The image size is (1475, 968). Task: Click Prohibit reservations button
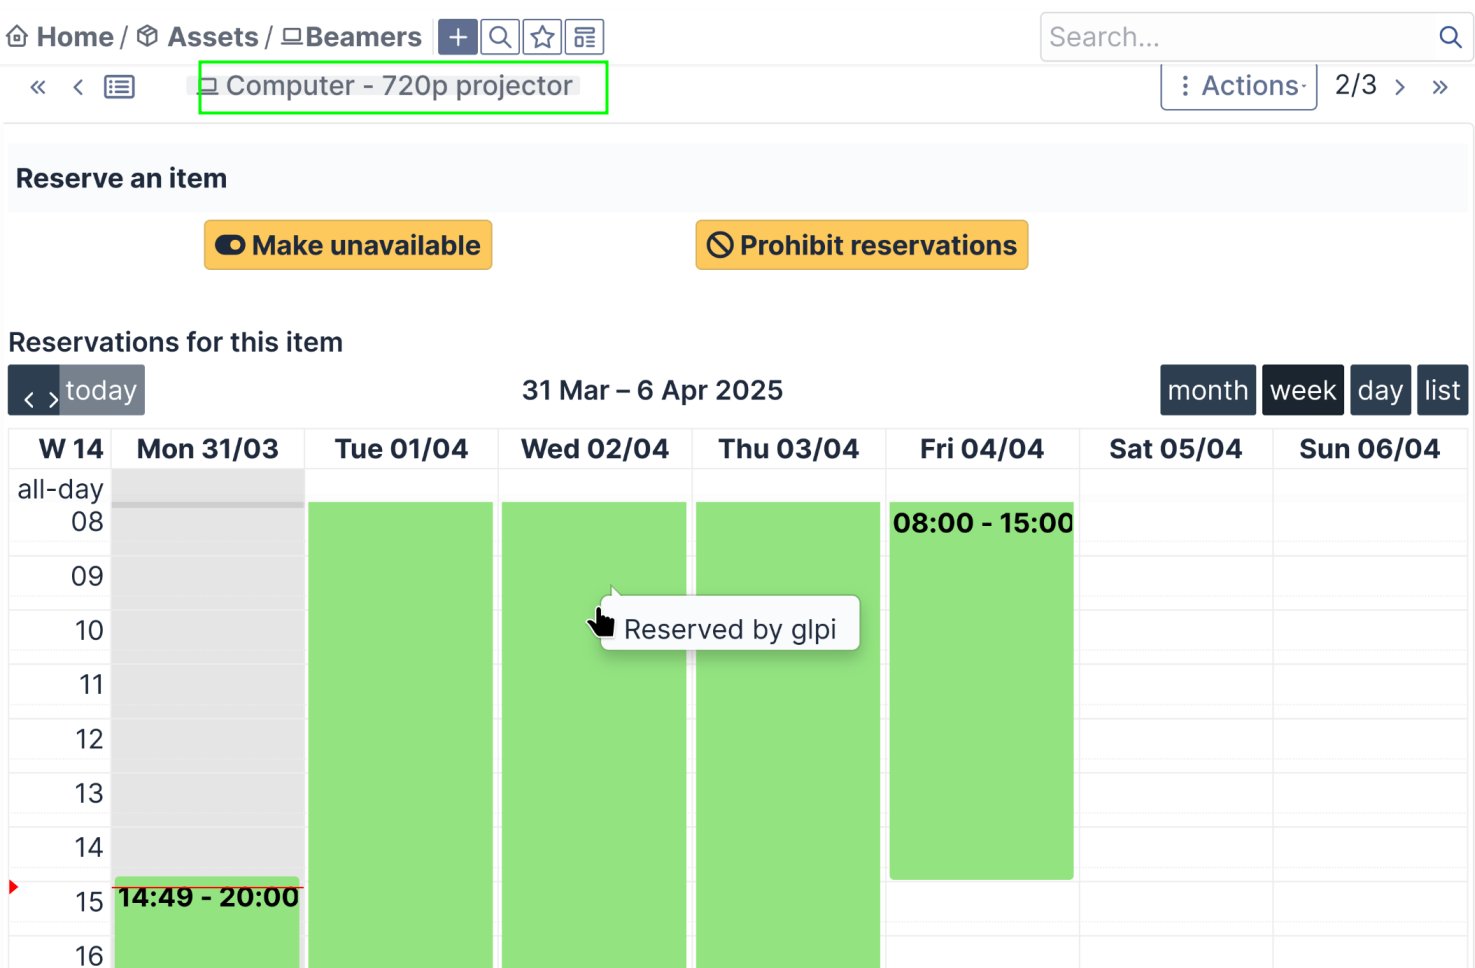pyautogui.click(x=861, y=245)
